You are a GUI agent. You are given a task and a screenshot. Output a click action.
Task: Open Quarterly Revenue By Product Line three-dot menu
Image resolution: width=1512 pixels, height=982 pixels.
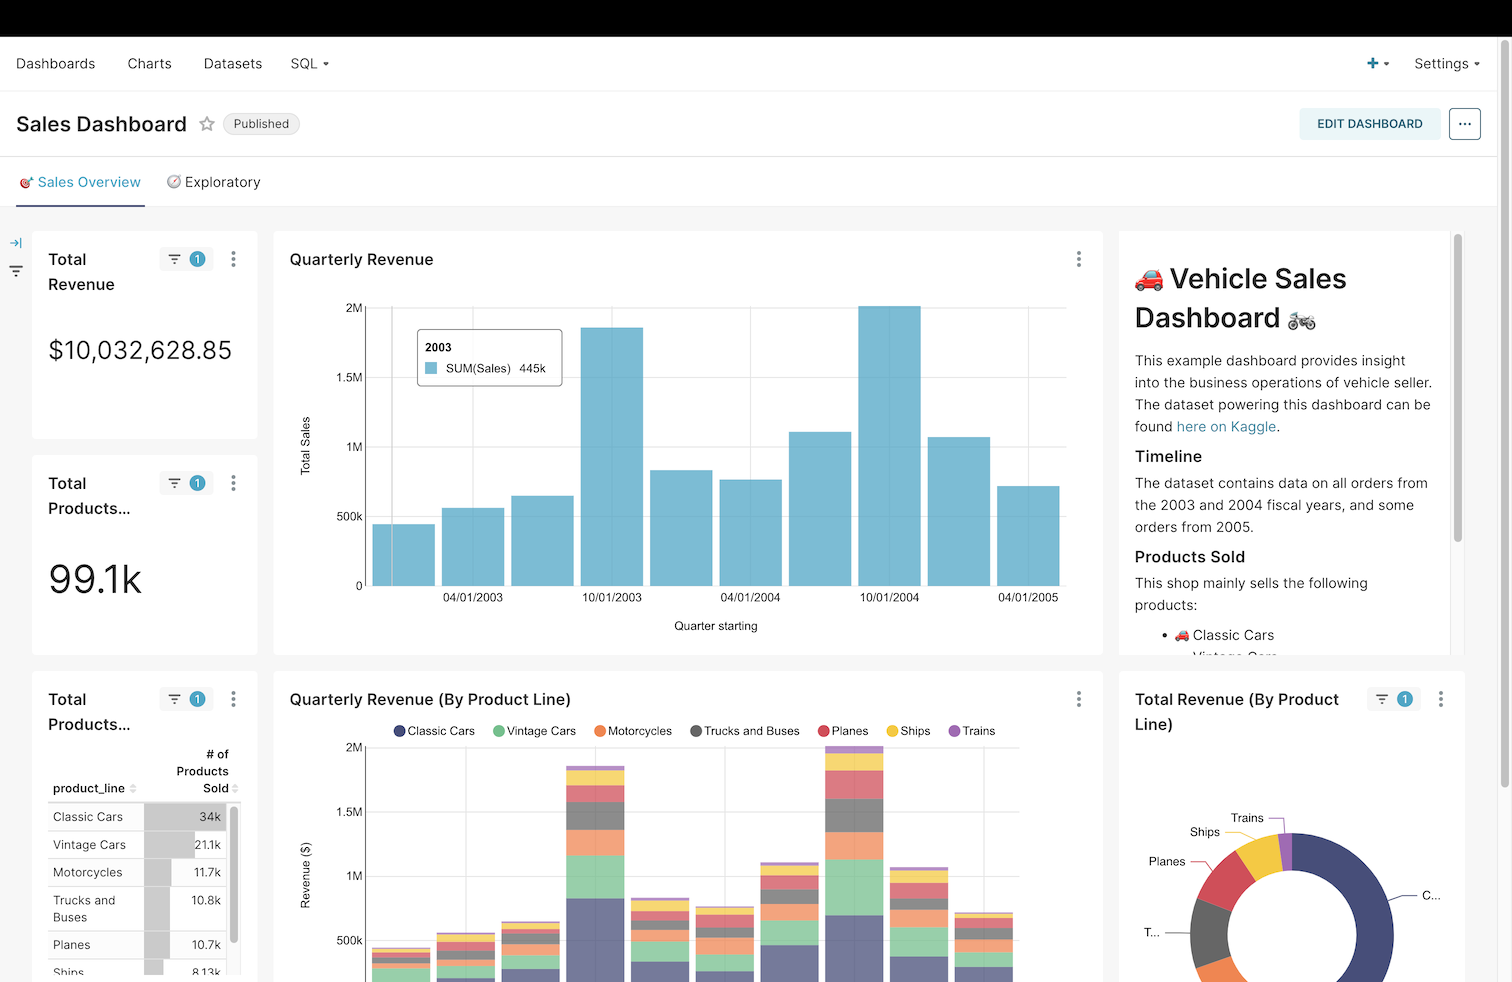[1079, 699]
